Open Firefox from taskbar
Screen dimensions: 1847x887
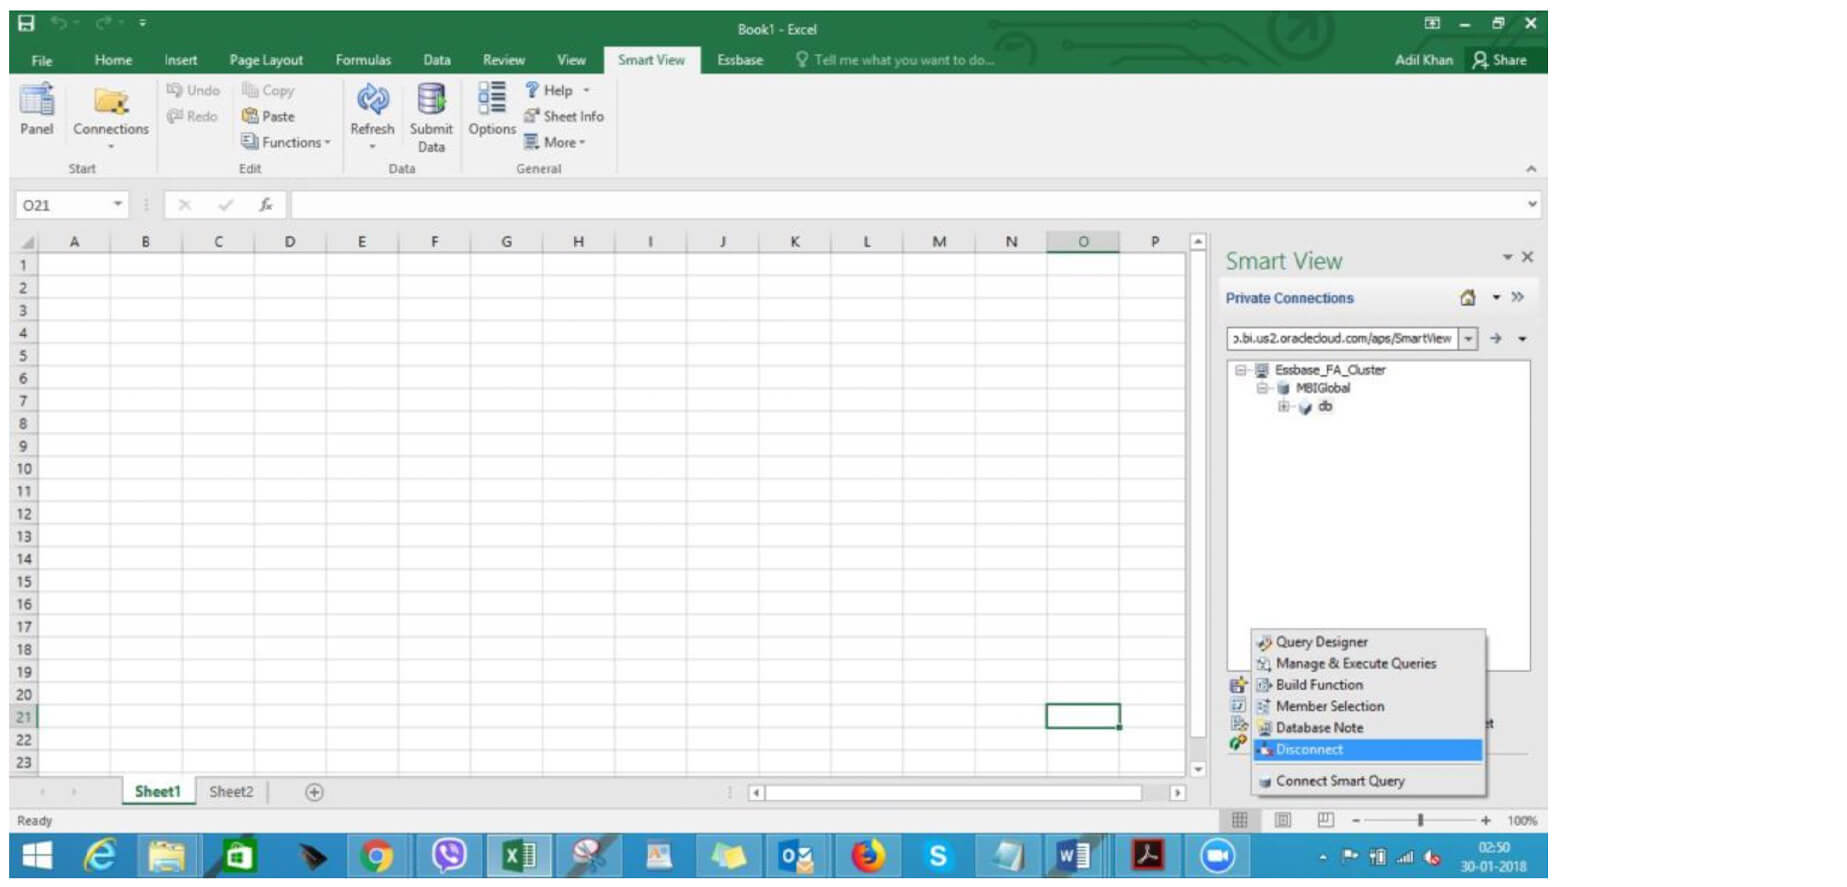click(x=868, y=856)
